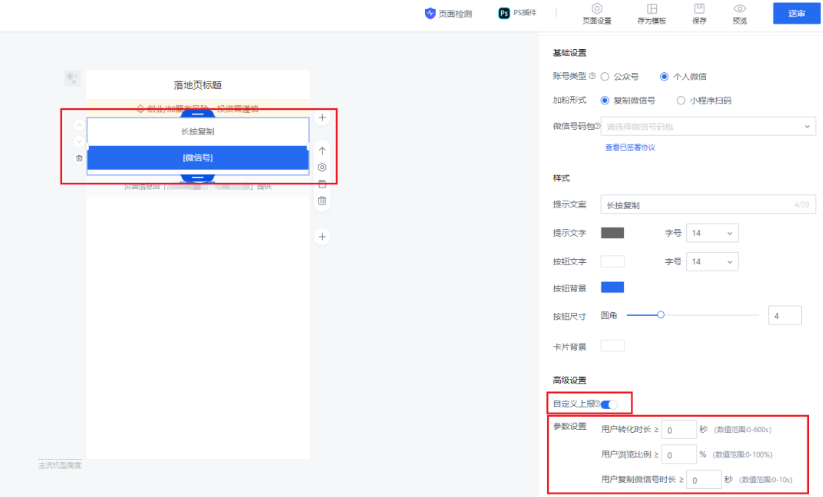Image resolution: width=823 pixels, height=497 pixels.
Task: Open 卡片背景 color swatch
Action: (613, 346)
